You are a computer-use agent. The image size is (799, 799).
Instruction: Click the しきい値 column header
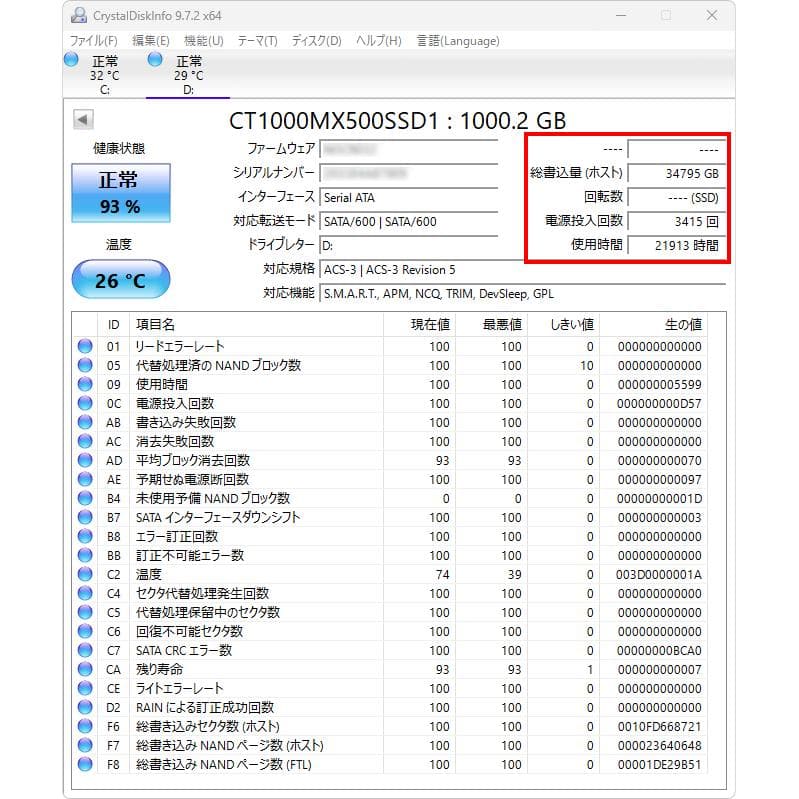563,325
